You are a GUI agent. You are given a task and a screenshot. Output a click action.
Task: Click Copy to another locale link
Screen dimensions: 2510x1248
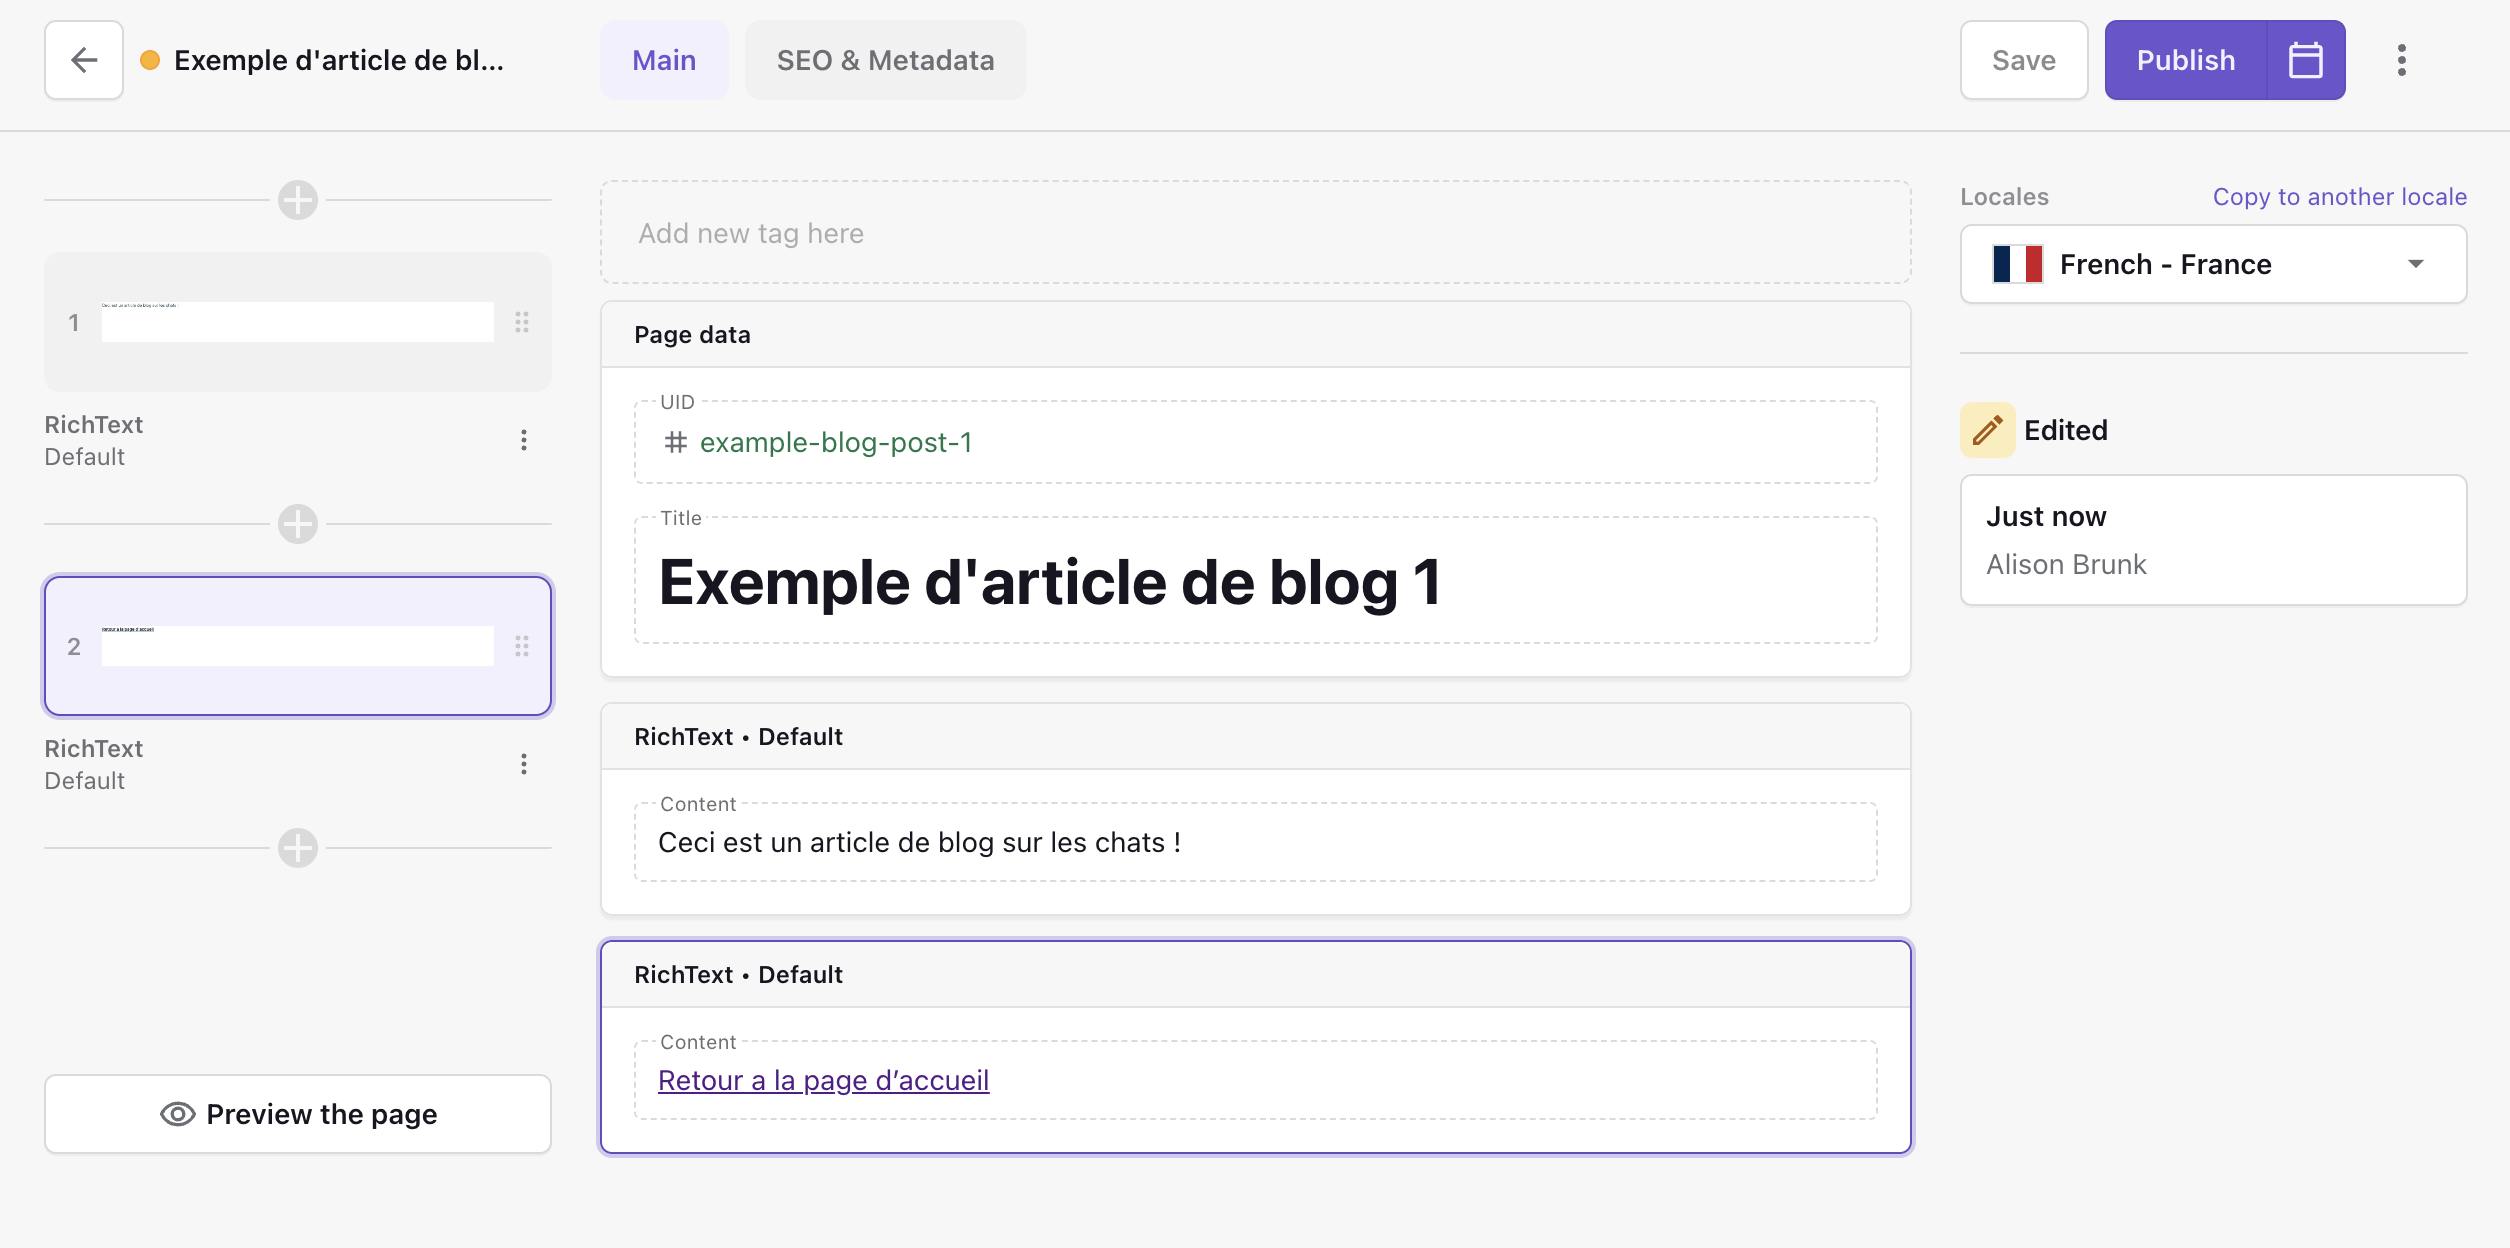(x=2339, y=197)
